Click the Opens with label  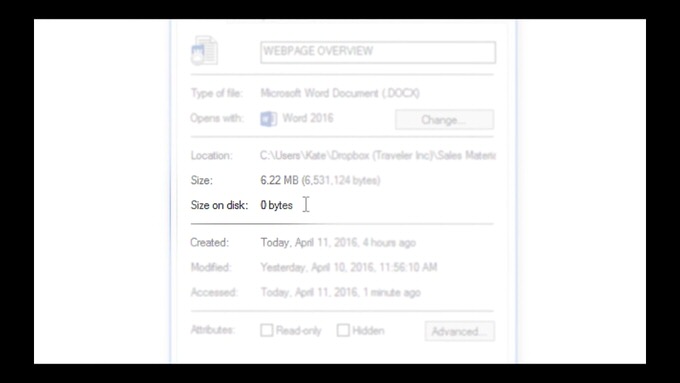point(217,118)
